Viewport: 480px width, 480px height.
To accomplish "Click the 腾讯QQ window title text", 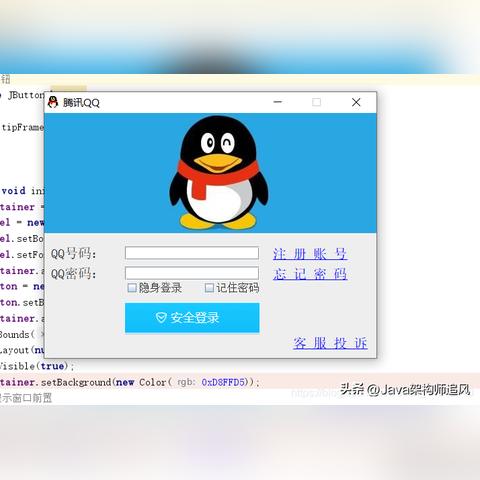I will pyautogui.click(x=81, y=103).
